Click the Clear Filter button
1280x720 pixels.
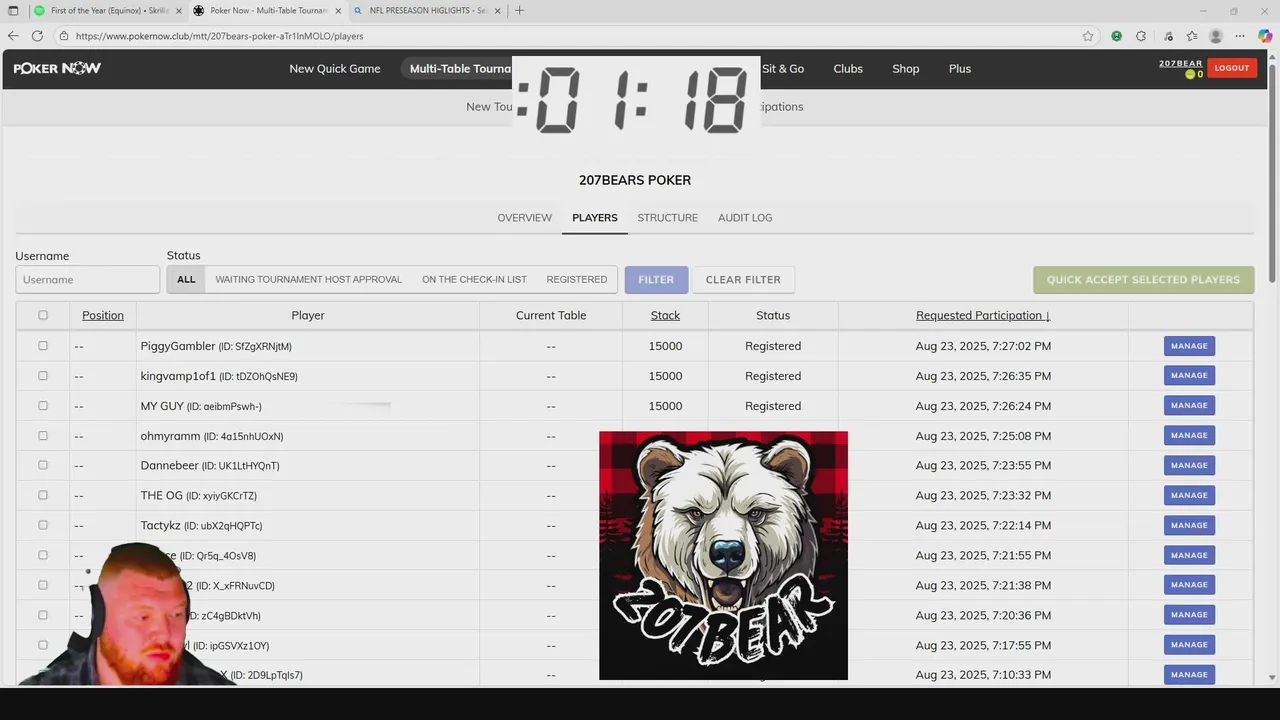click(743, 280)
